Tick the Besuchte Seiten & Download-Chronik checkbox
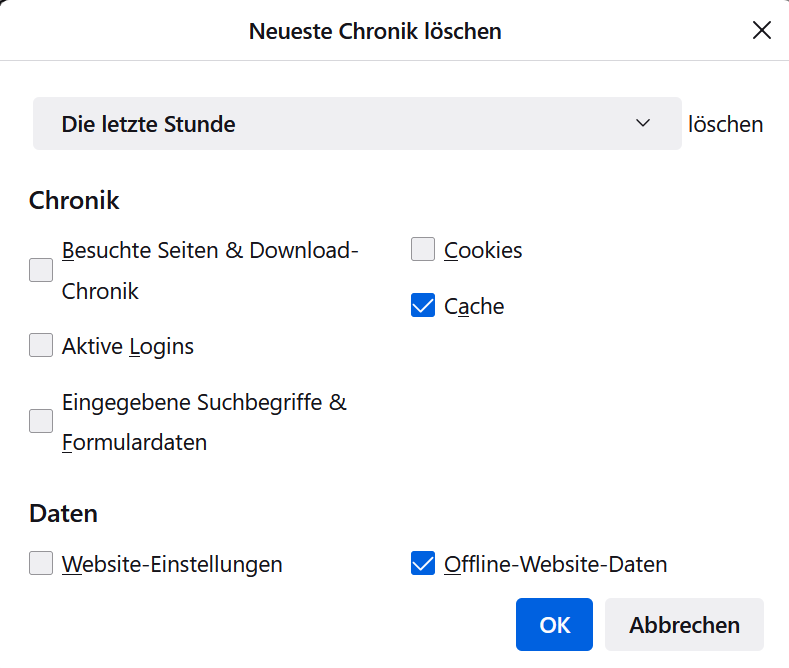 [x=41, y=270]
